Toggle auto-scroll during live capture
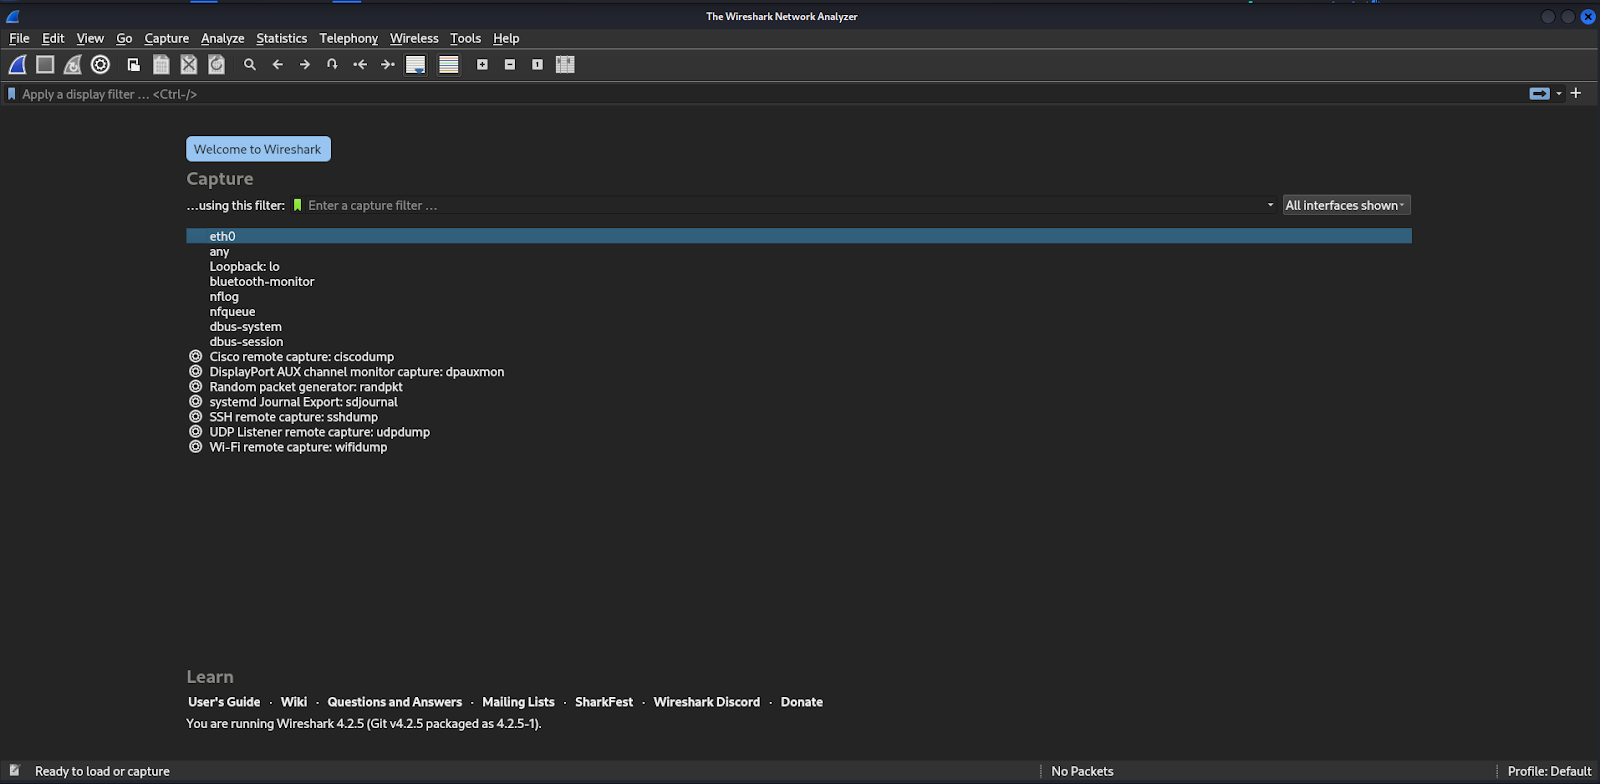Screen dimensions: 1600x784 416,65
